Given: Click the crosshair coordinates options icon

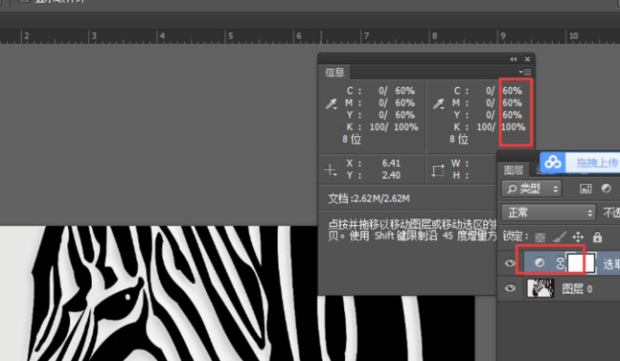Looking at the screenshot, I should [330, 170].
